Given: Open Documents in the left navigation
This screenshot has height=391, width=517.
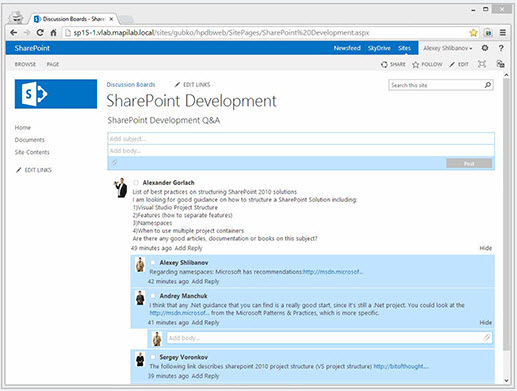Looking at the screenshot, I should click(30, 140).
